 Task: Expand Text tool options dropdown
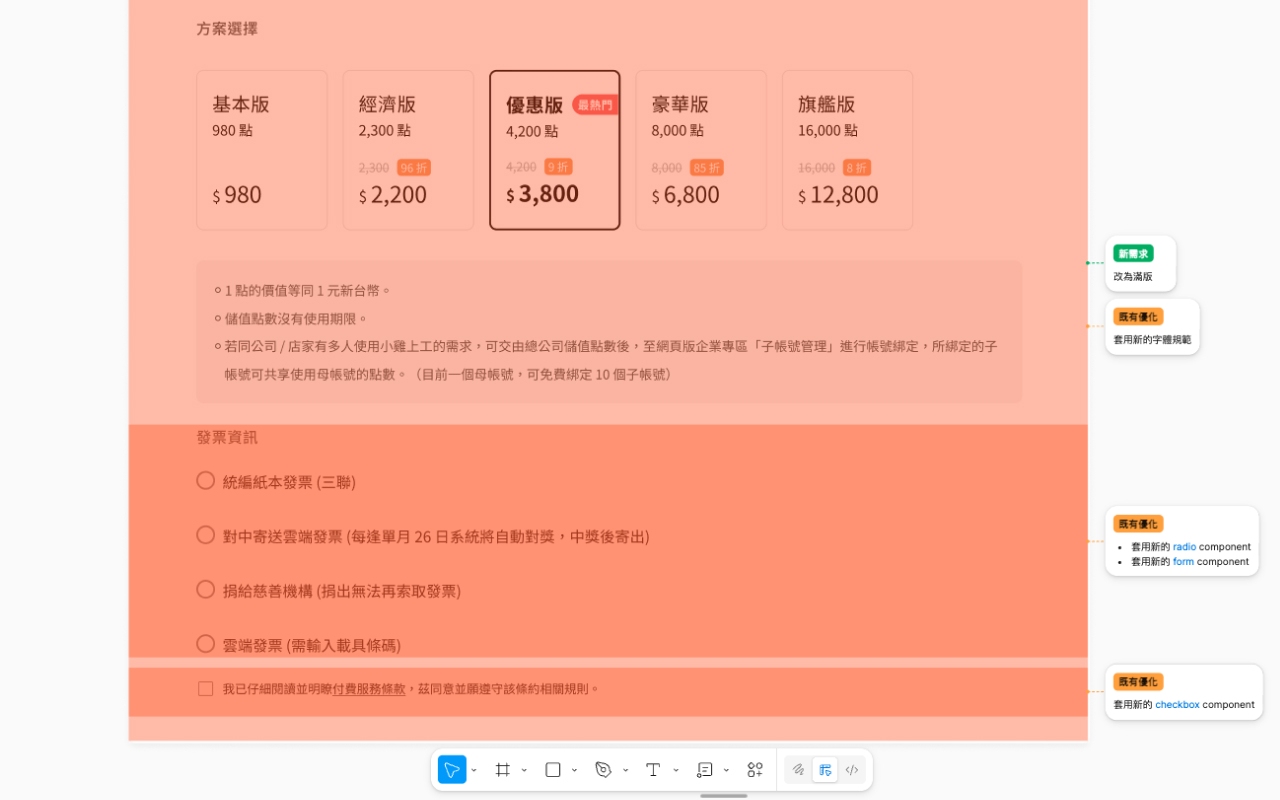[676, 770]
